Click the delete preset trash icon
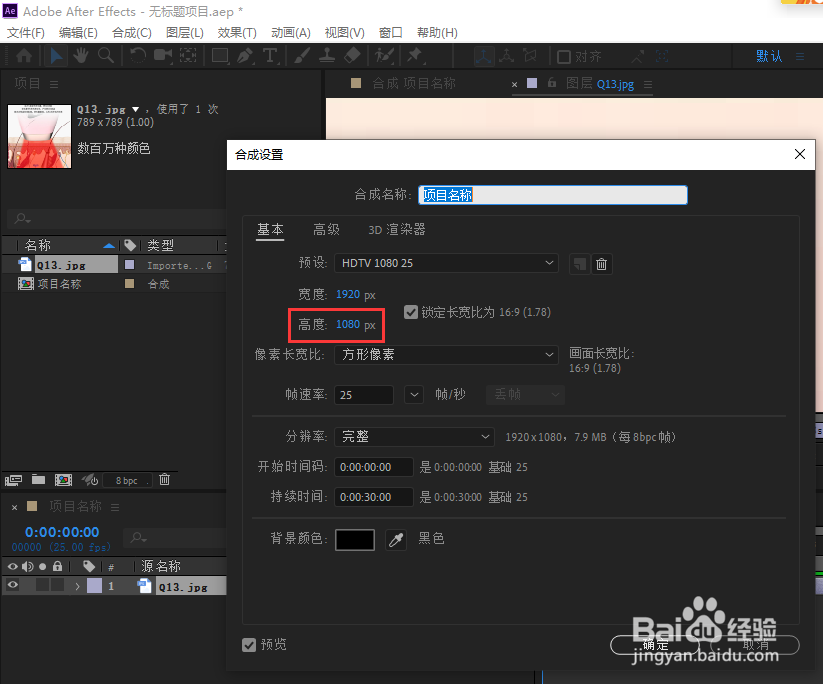This screenshot has height=684, width=823. tap(602, 264)
